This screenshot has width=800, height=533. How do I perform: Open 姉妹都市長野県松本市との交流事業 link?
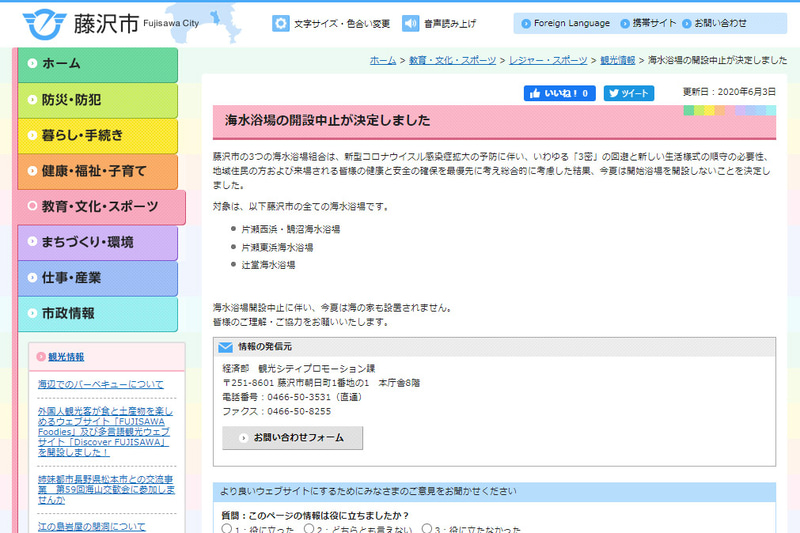[x=106, y=490]
